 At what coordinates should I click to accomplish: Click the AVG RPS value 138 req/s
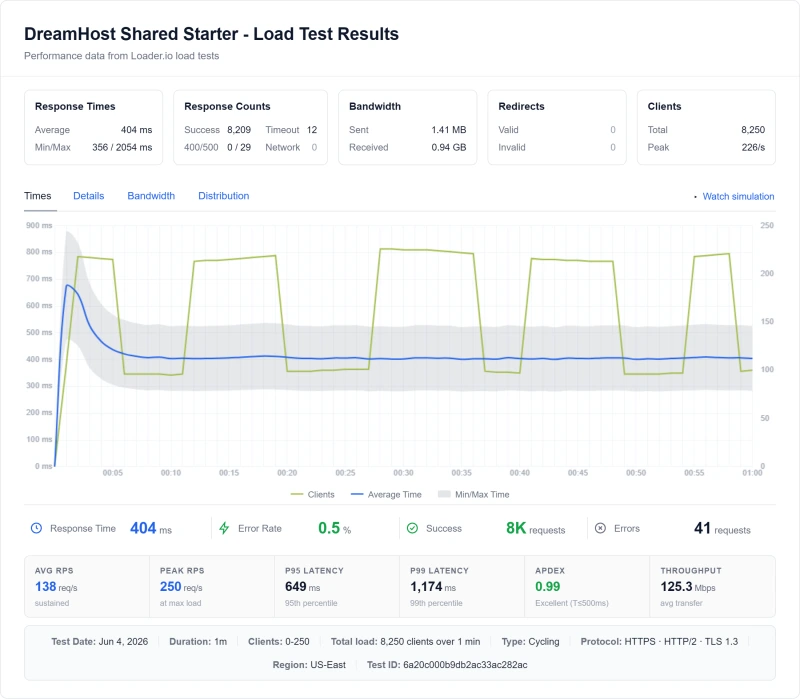56,587
